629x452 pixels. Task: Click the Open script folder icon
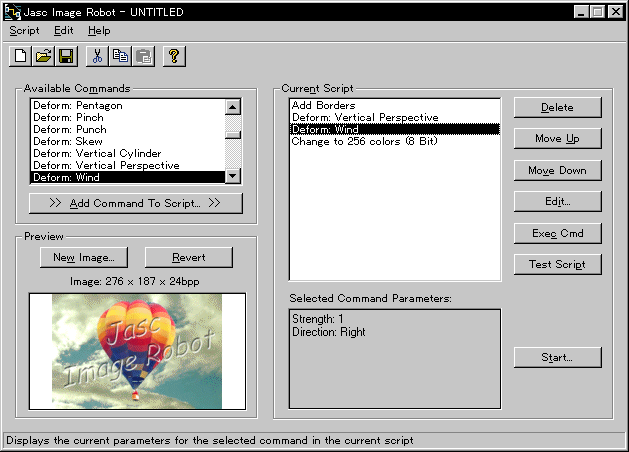[43, 56]
